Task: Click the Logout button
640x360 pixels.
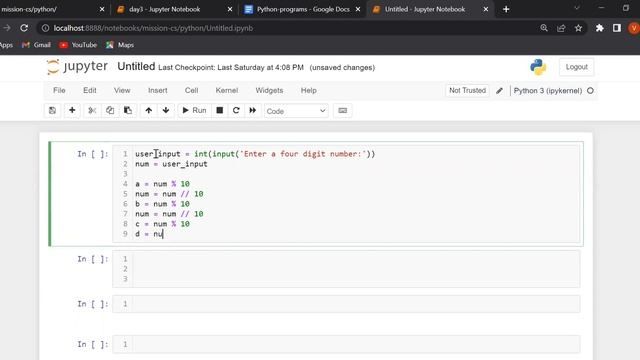Action: pyautogui.click(x=576, y=67)
